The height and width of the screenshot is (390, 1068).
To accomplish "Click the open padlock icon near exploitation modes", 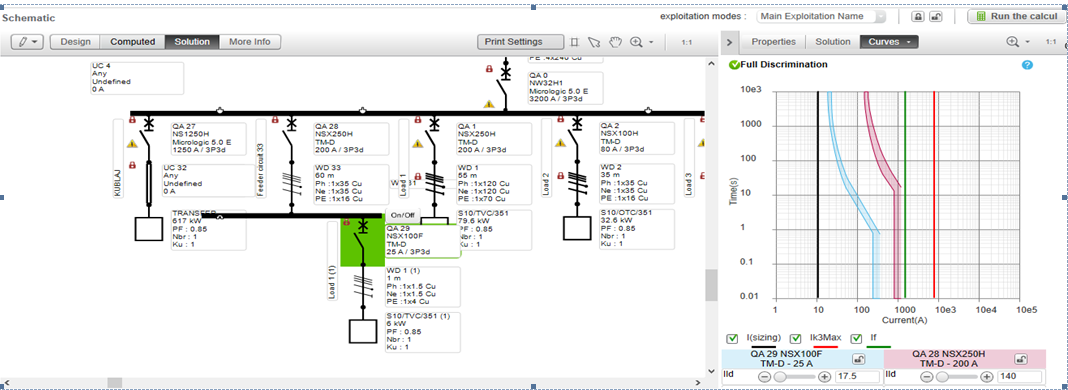I will [x=936, y=16].
